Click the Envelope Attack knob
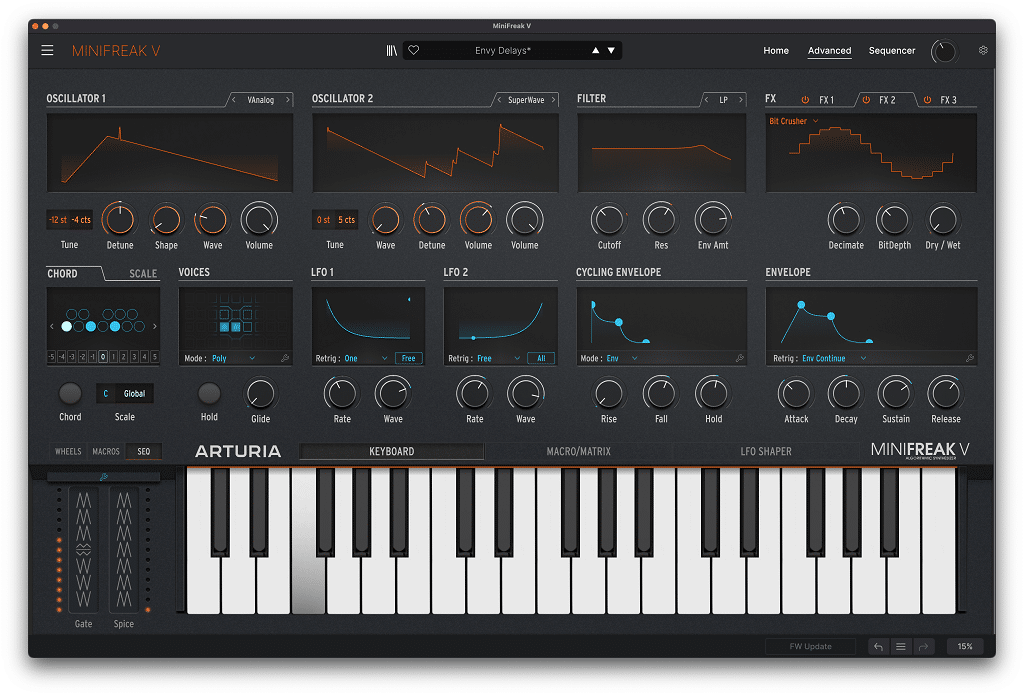The height and width of the screenshot is (695, 1024). pos(795,394)
